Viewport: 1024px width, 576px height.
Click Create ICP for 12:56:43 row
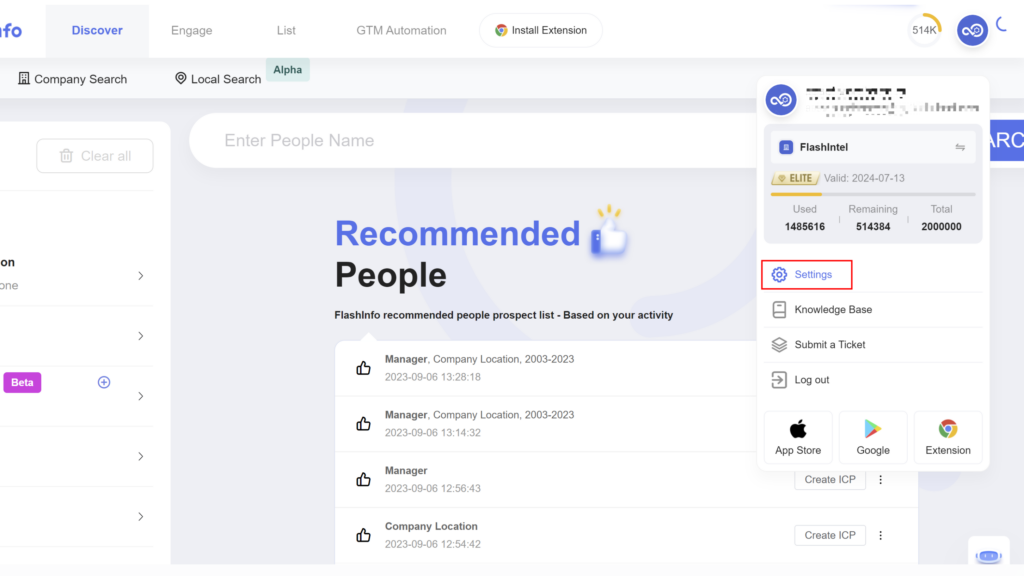coord(829,479)
